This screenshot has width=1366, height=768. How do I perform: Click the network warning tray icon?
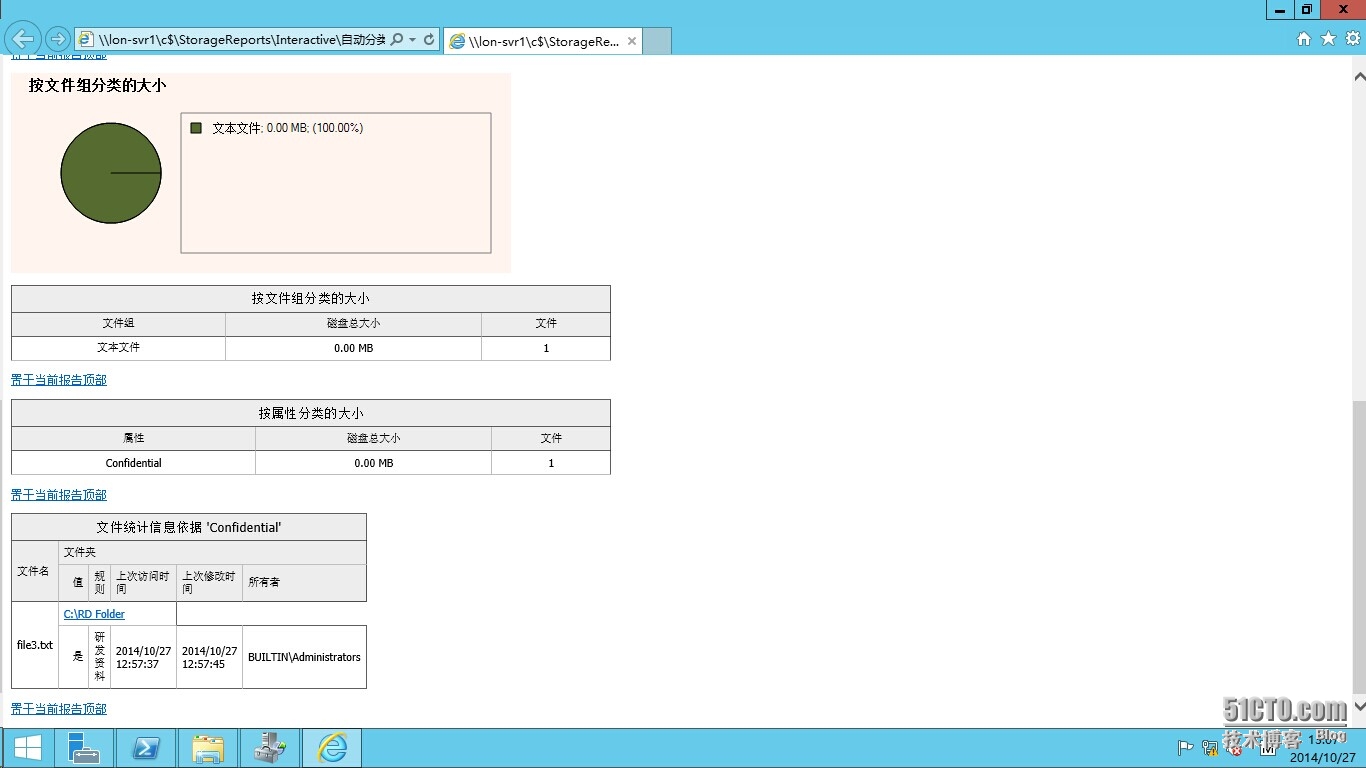coord(1210,747)
